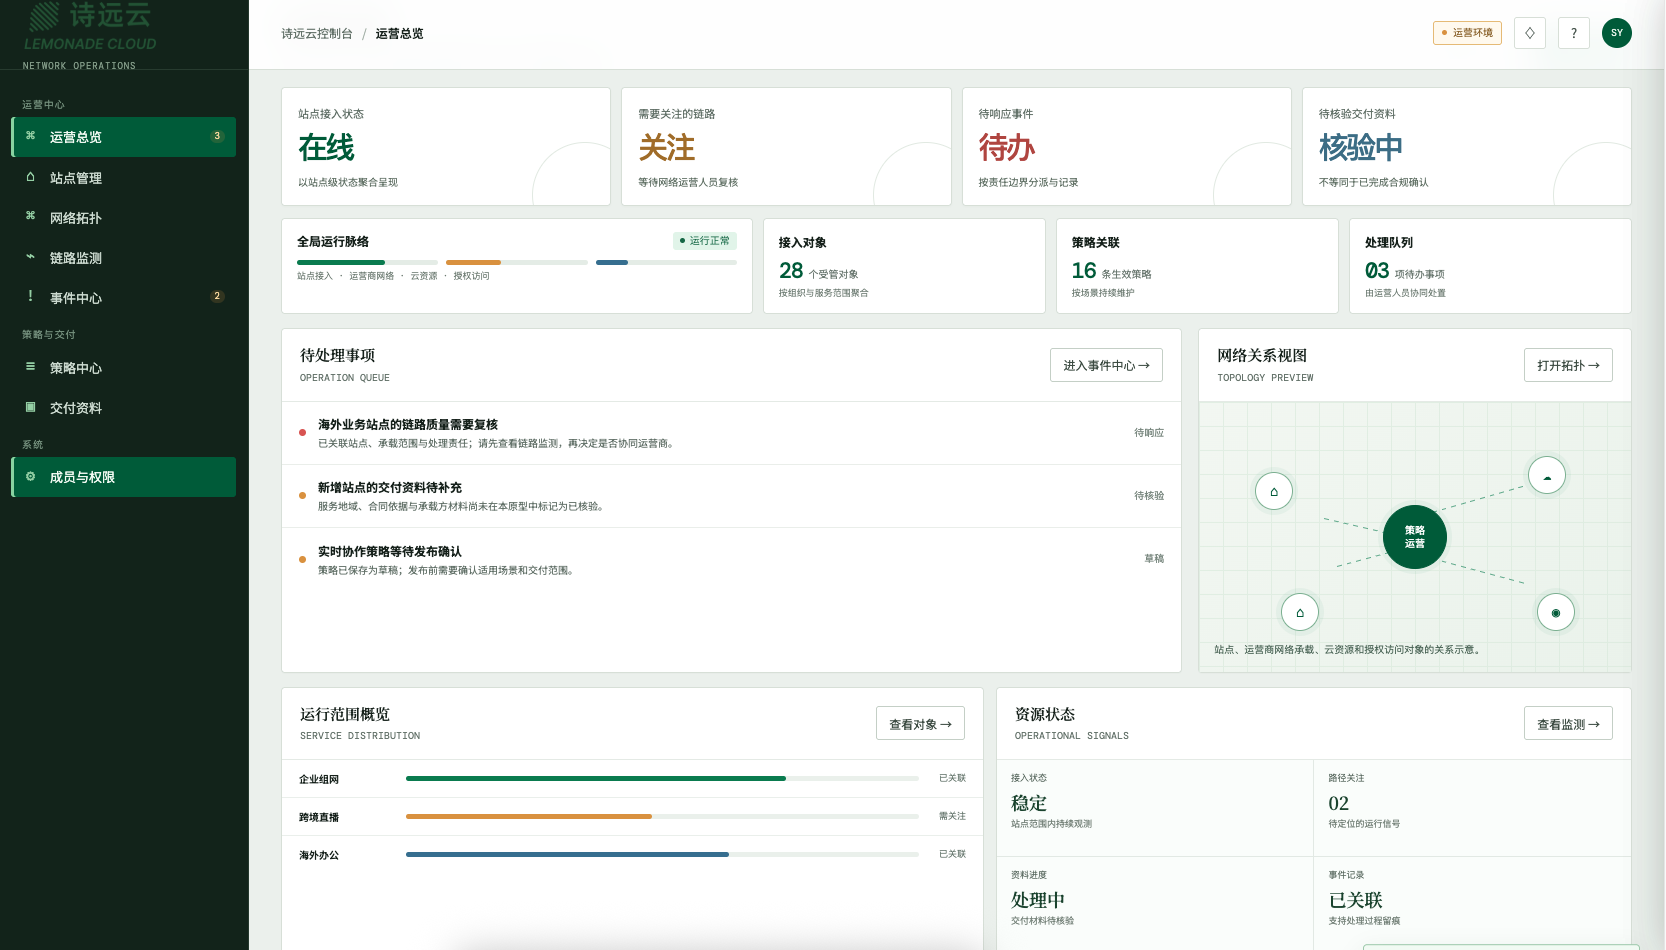This screenshot has height=950, width=1666.
Task: Click the 诗远云 Lemonade Cloud logo
Action: pyautogui.click(x=90, y=27)
